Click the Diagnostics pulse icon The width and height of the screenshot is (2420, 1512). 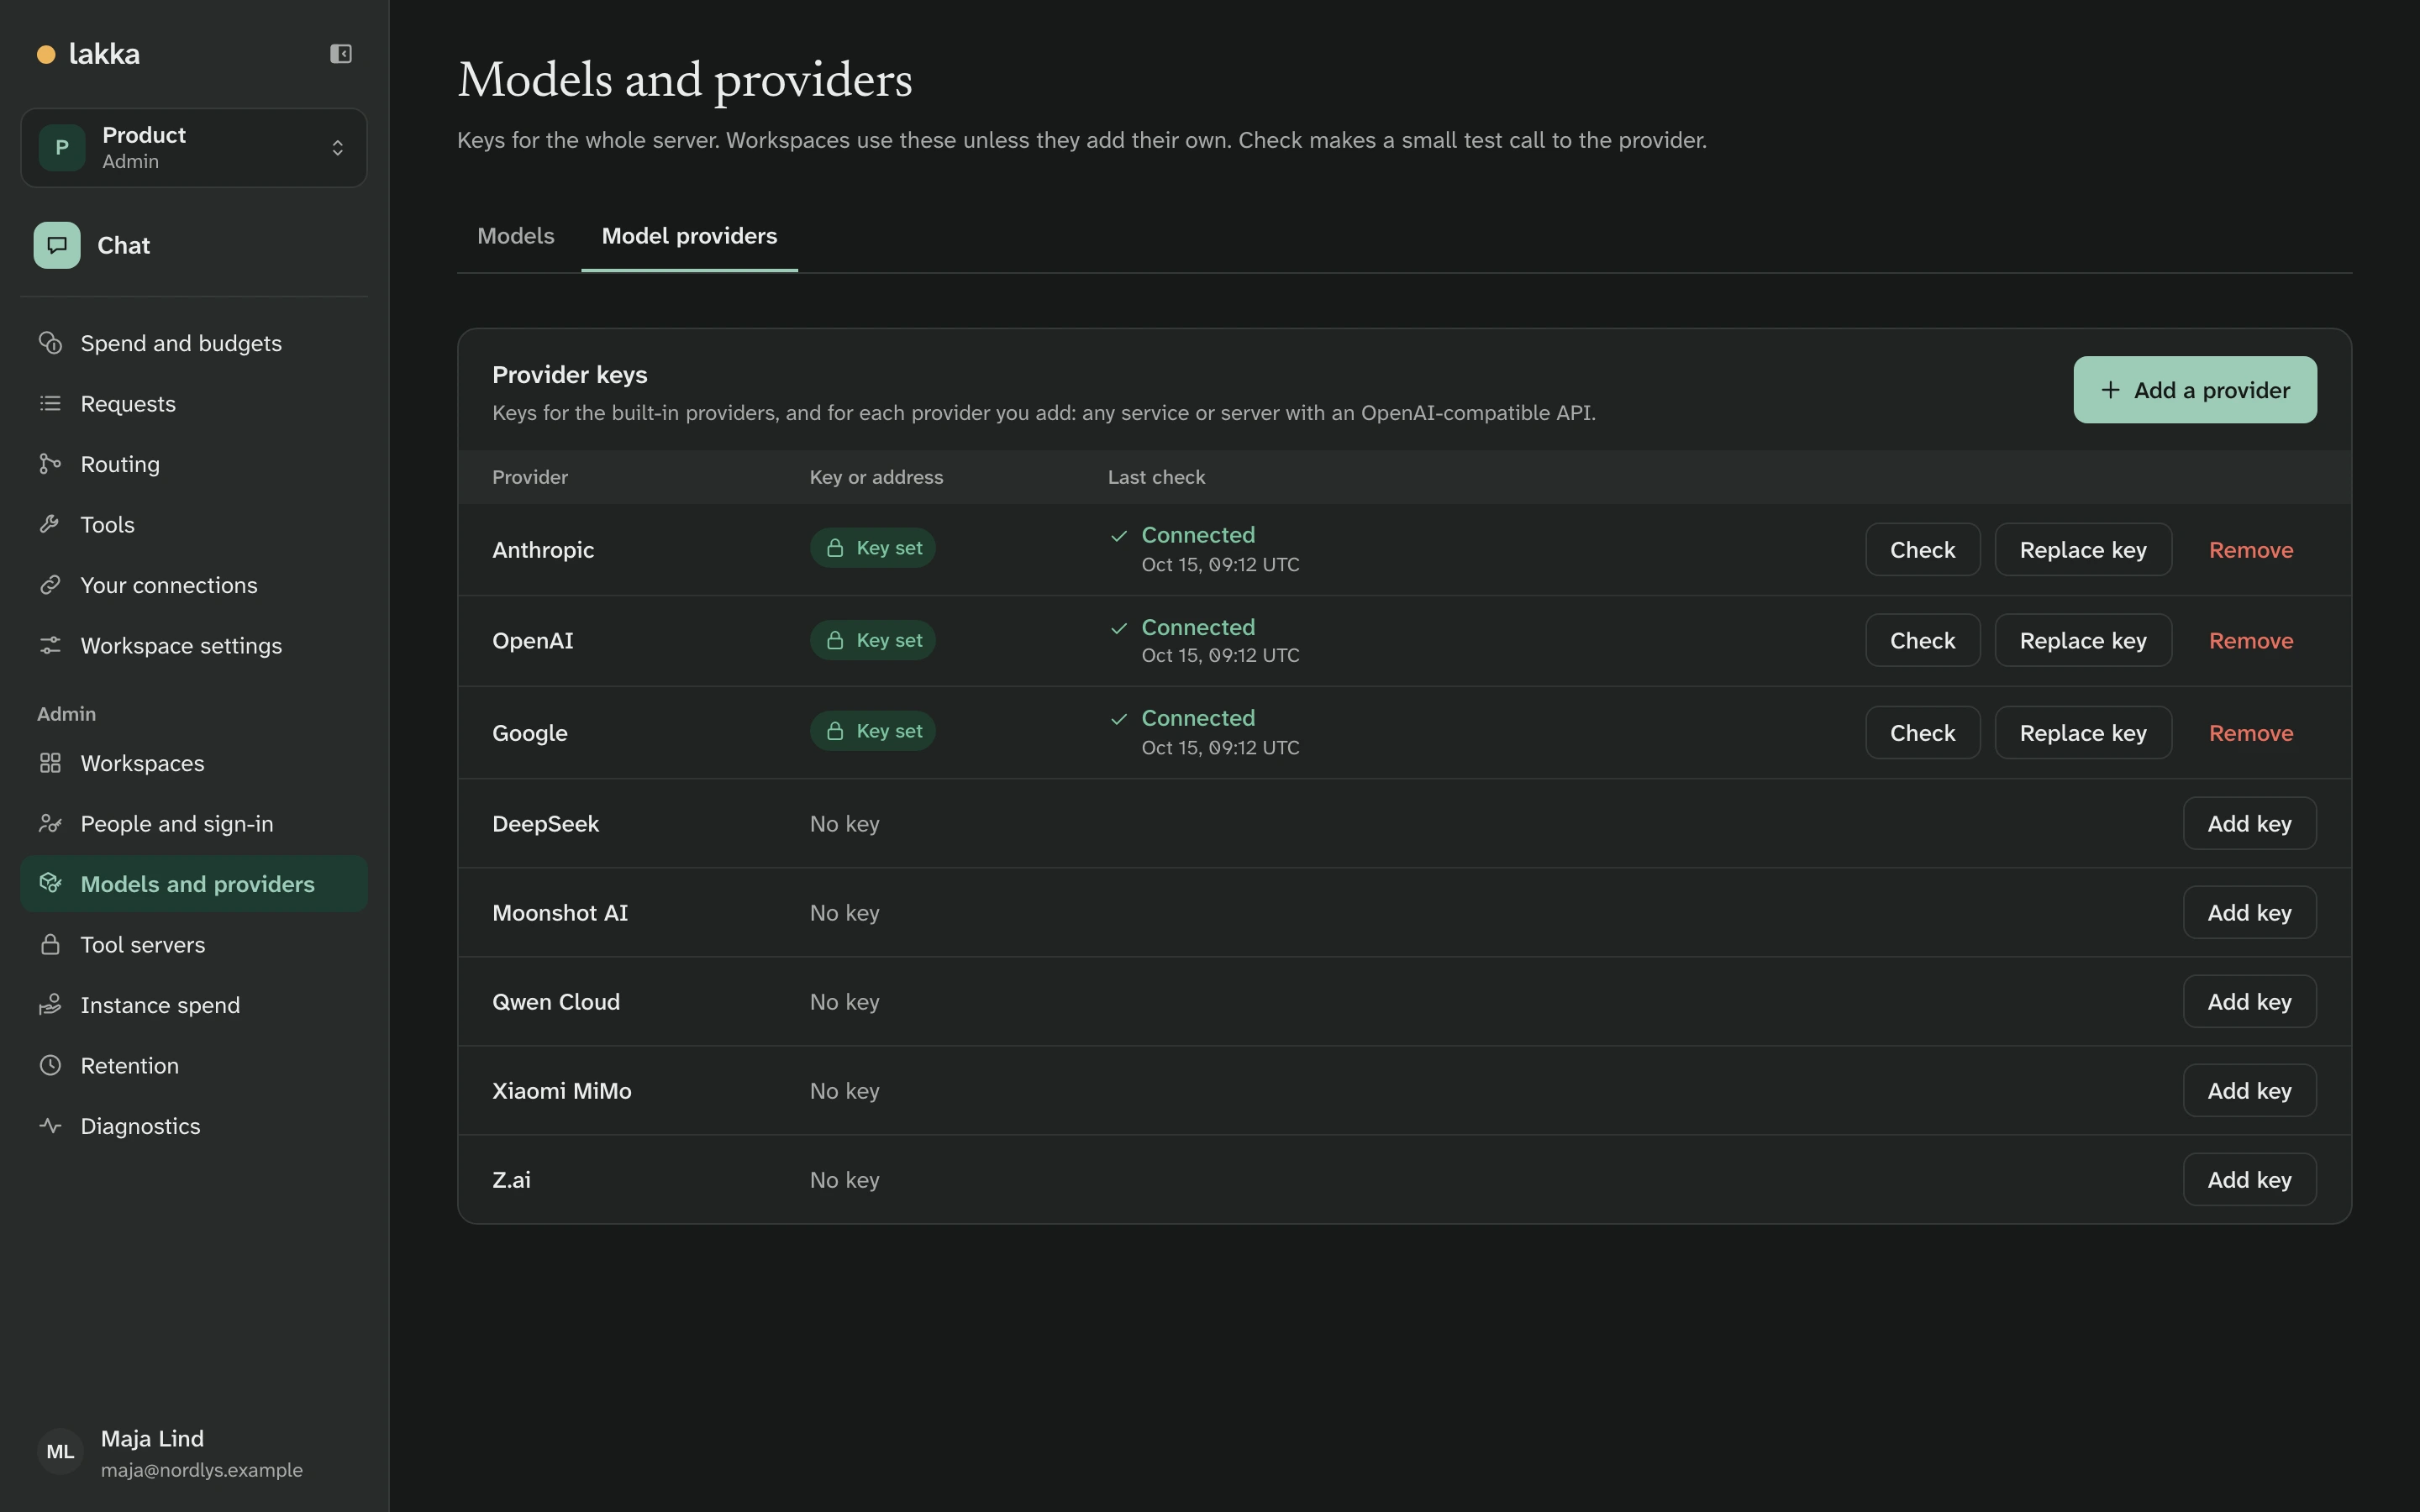pyautogui.click(x=50, y=1126)
